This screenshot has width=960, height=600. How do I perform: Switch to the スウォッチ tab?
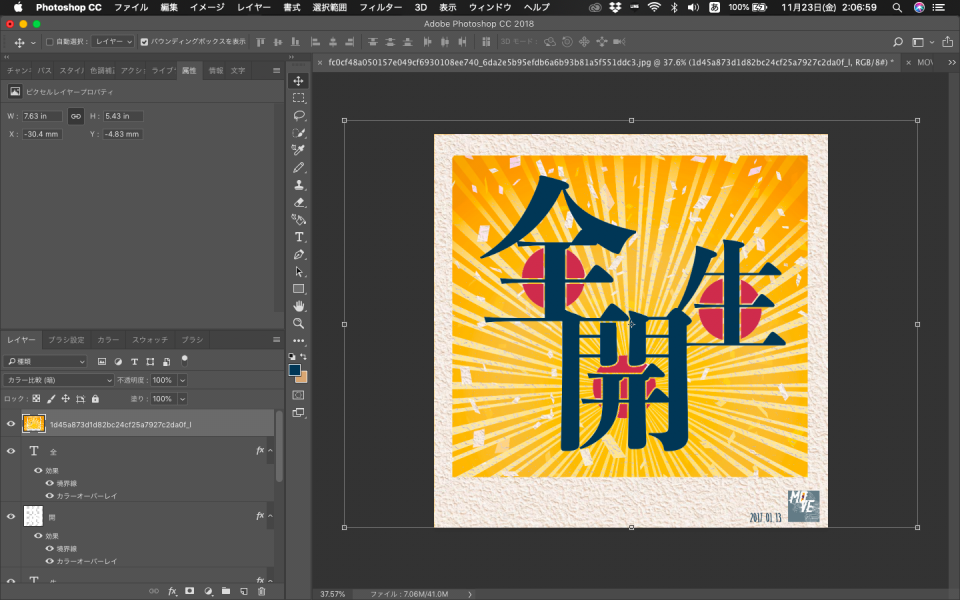coord(150,340)
